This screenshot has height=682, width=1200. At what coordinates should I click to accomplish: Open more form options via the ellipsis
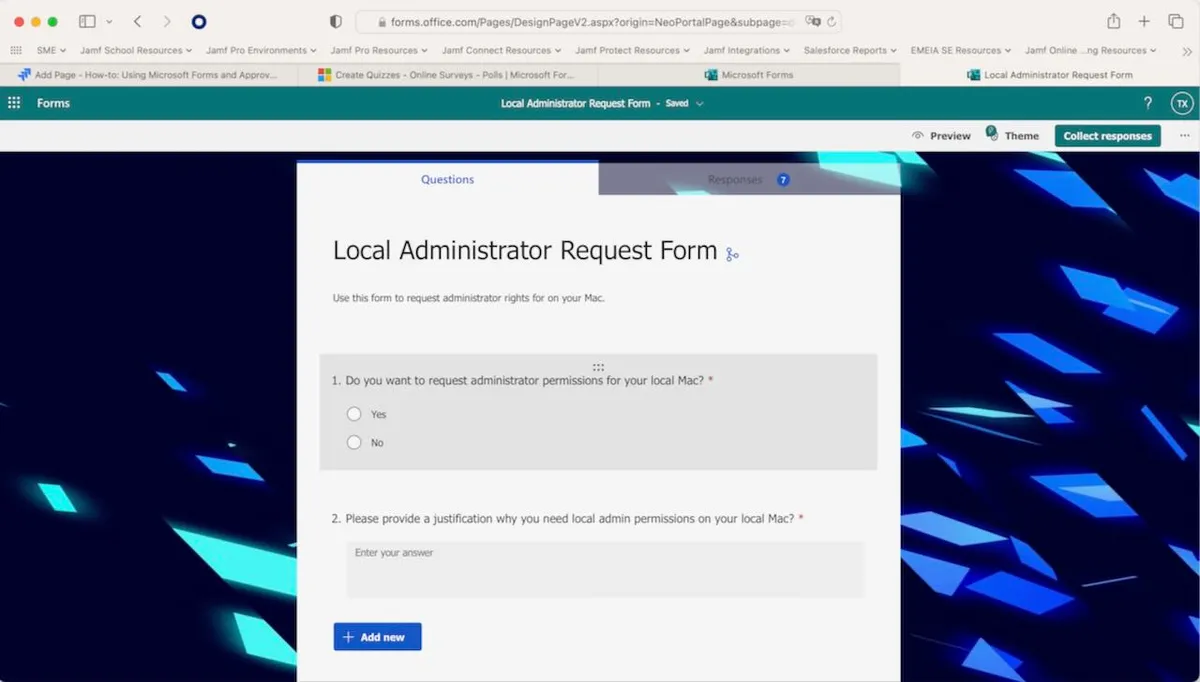(x=1183, y=135)
